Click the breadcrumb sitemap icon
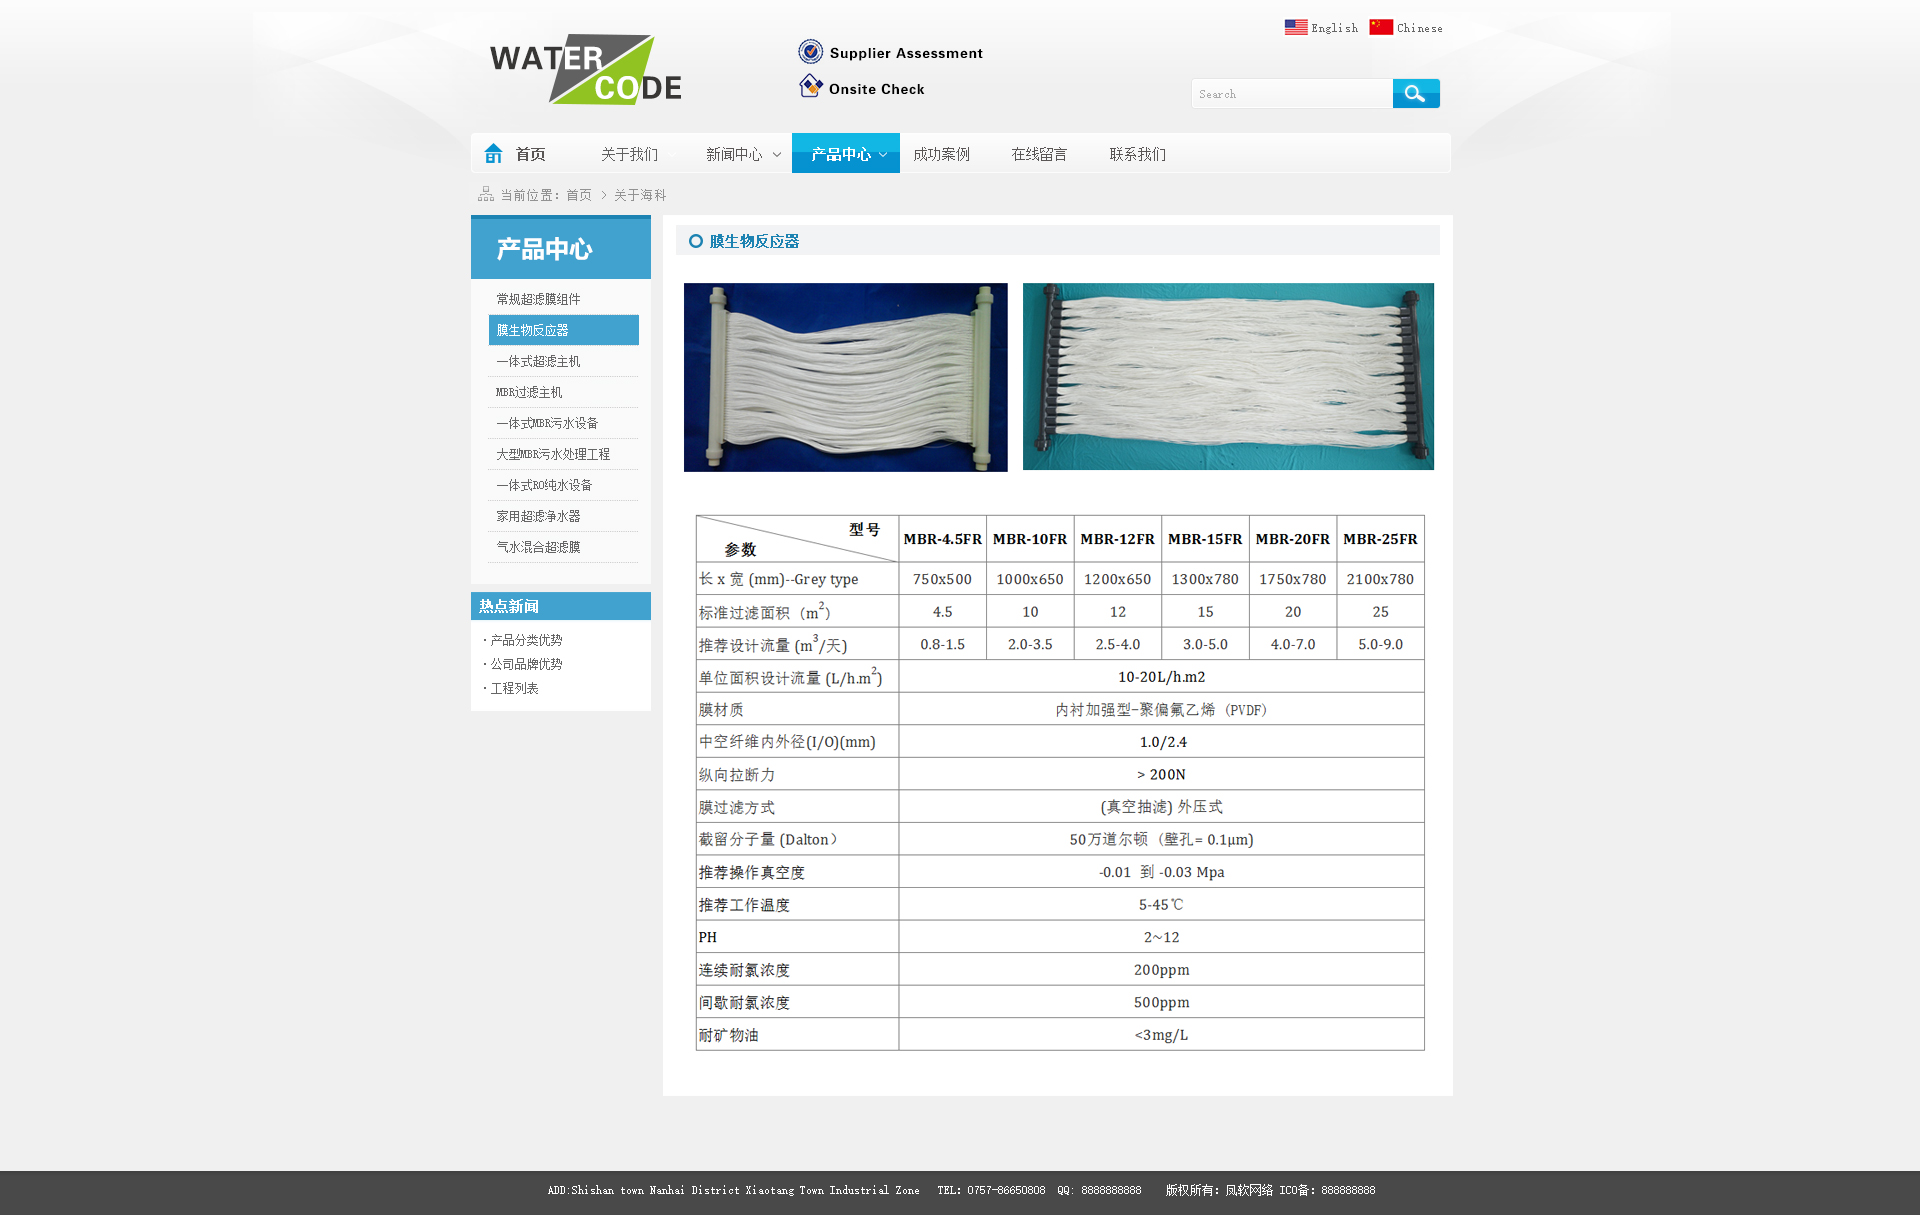This screenshot has height=1215, width=1920. click(x=486, y=194)
